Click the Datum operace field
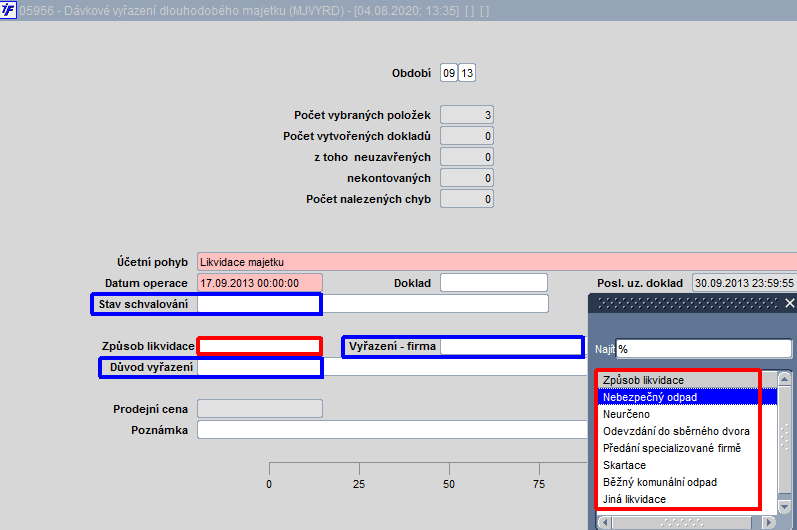 click(x=260, y=283)
